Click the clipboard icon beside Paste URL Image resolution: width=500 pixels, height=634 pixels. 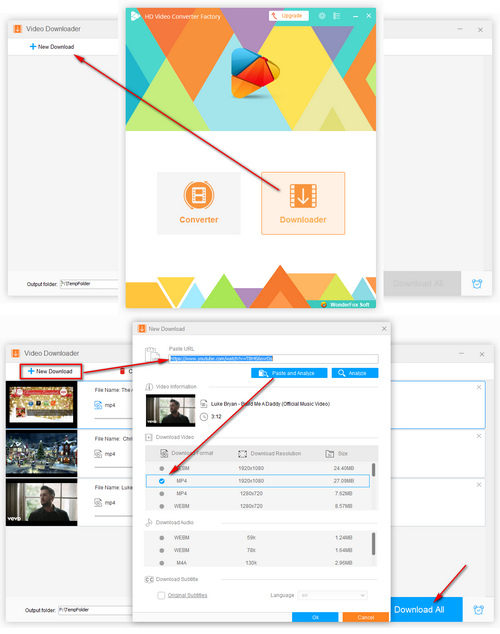click(x=152, y=354)
